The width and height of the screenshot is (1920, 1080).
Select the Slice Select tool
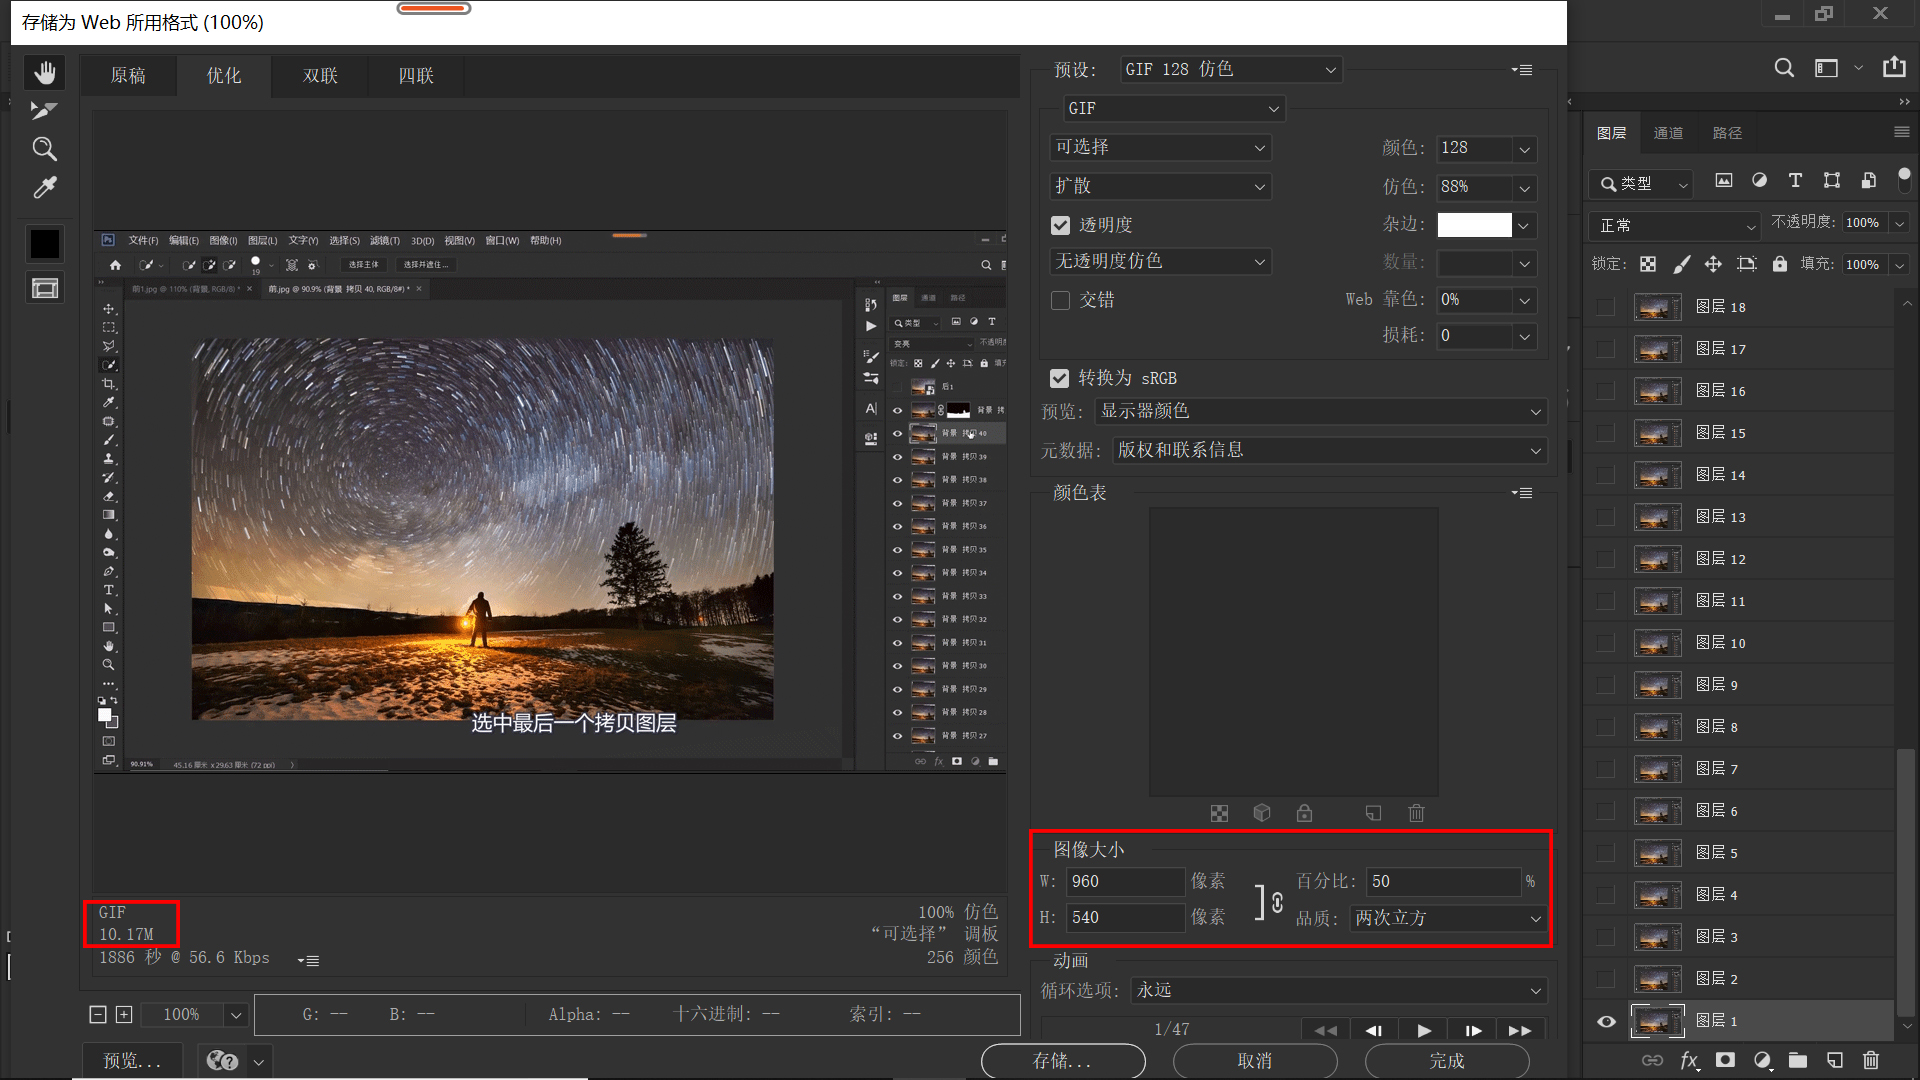pyautogui.click(x=44, y=110)
